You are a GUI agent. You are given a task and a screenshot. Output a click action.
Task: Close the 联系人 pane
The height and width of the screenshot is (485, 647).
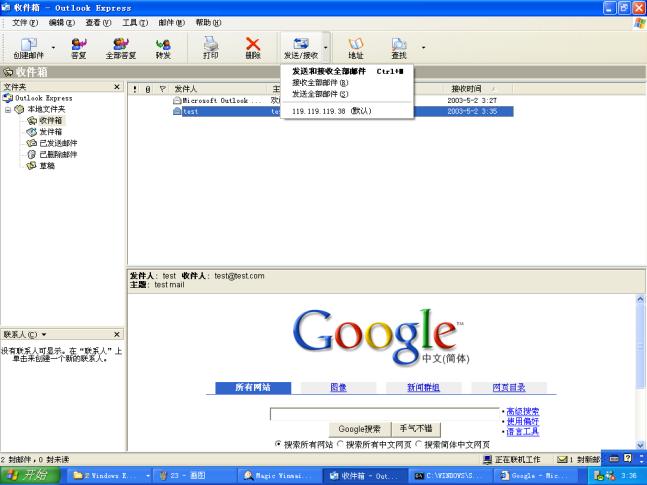(x=117, y=334)
